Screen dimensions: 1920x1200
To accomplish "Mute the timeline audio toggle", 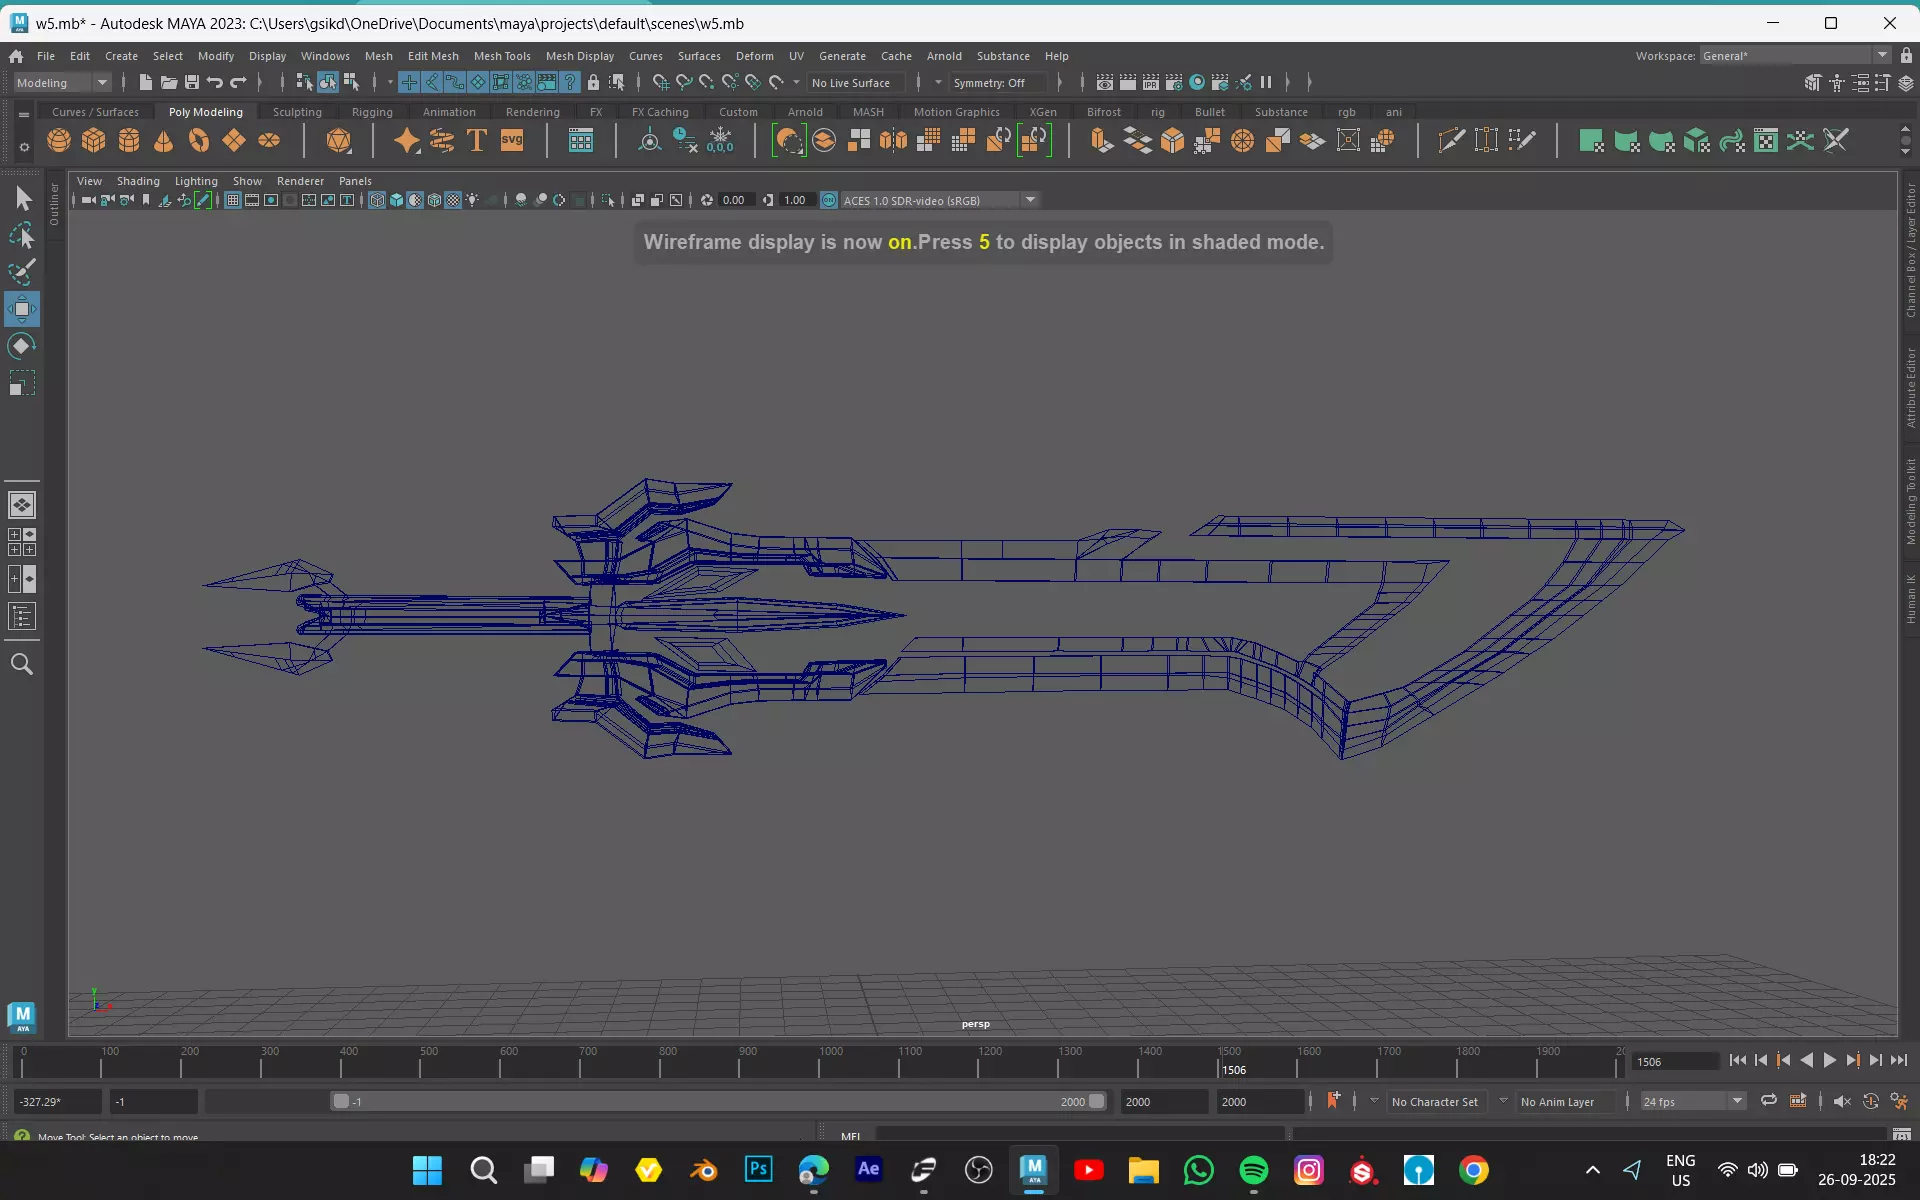I will 1842,1101.
